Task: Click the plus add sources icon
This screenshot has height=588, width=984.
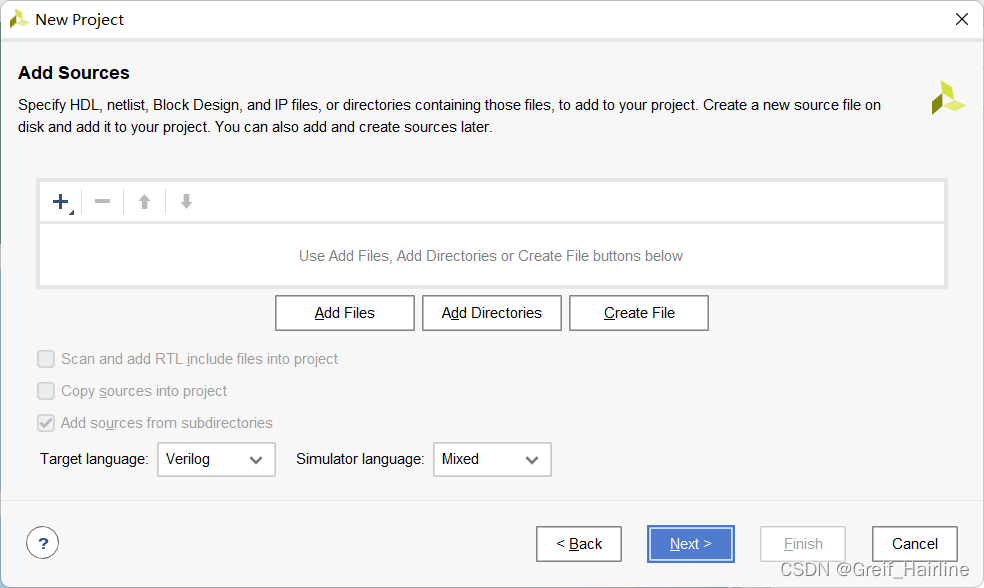Action: pyautogui.click(x=61, y=202)
